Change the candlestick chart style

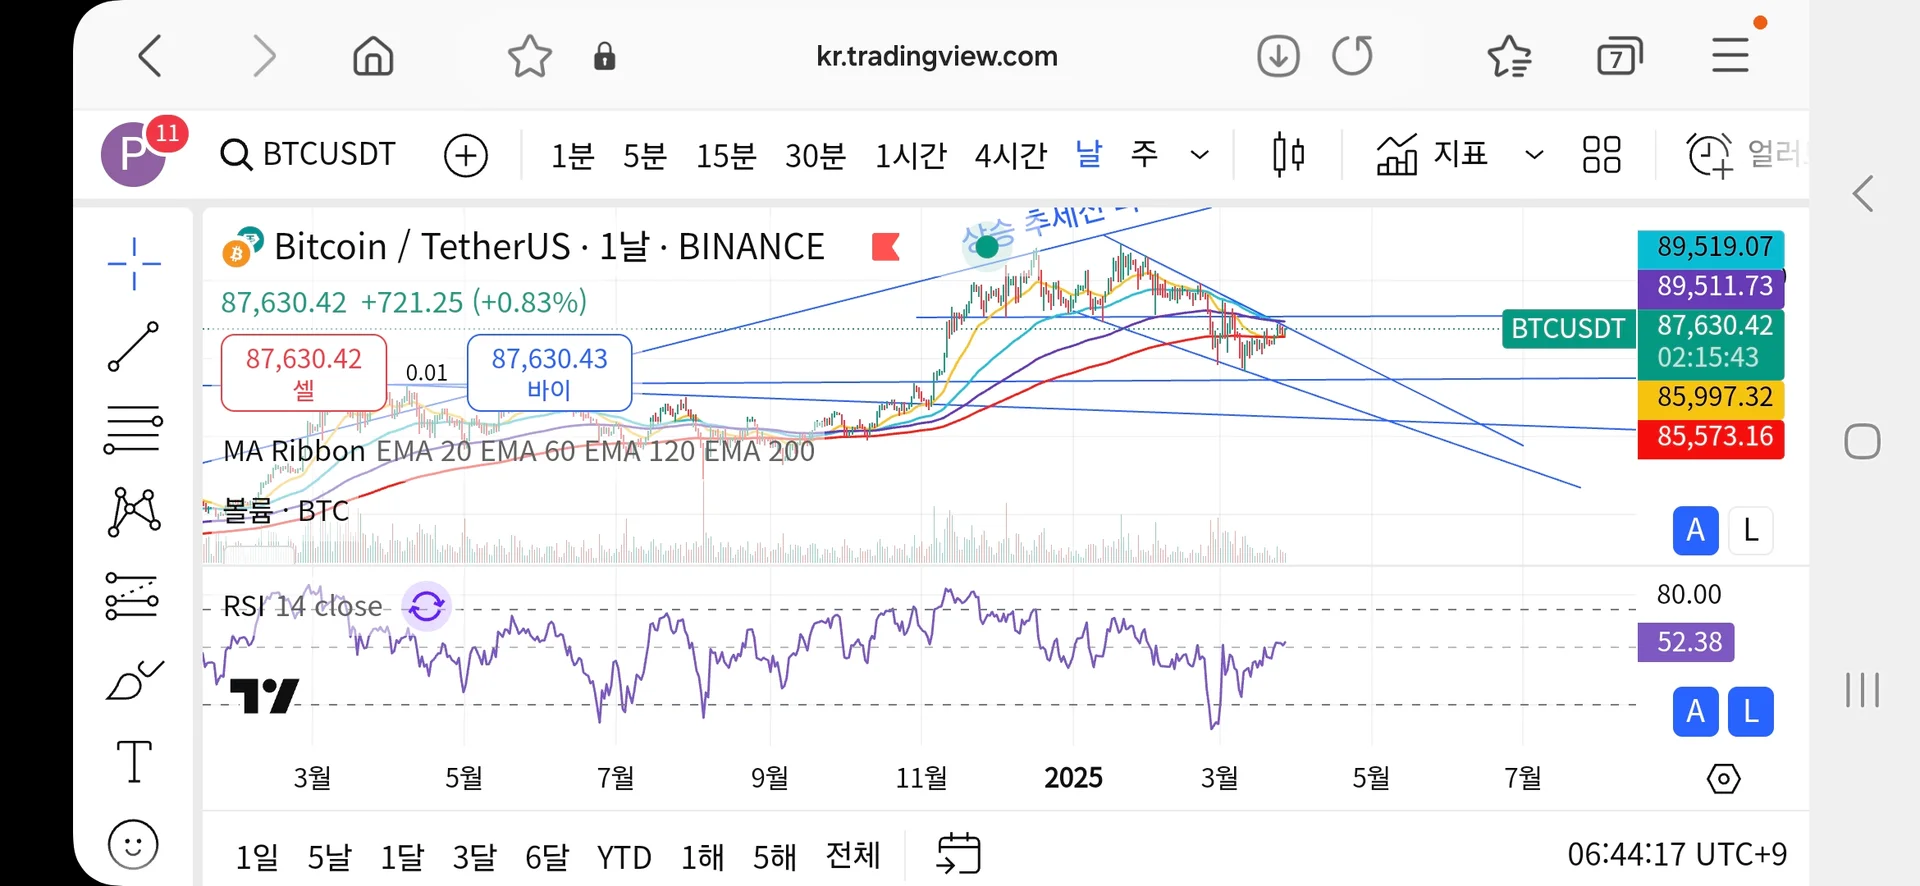1288,155
